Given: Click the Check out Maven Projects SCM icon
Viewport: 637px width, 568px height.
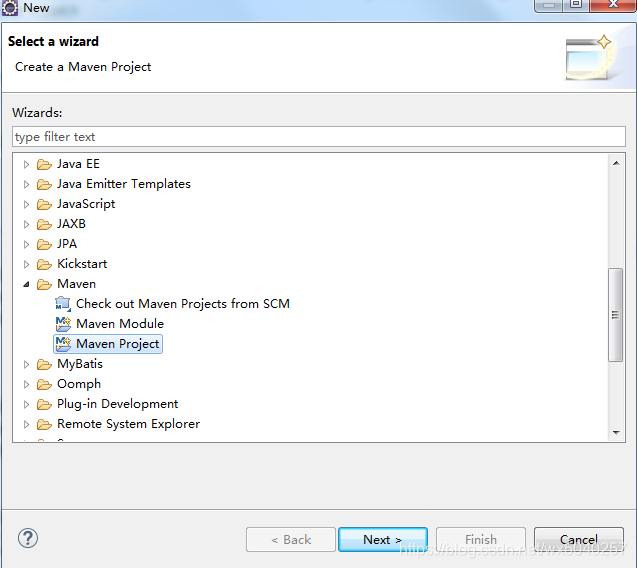Looking at the screenshot, I should coord(63,304).
